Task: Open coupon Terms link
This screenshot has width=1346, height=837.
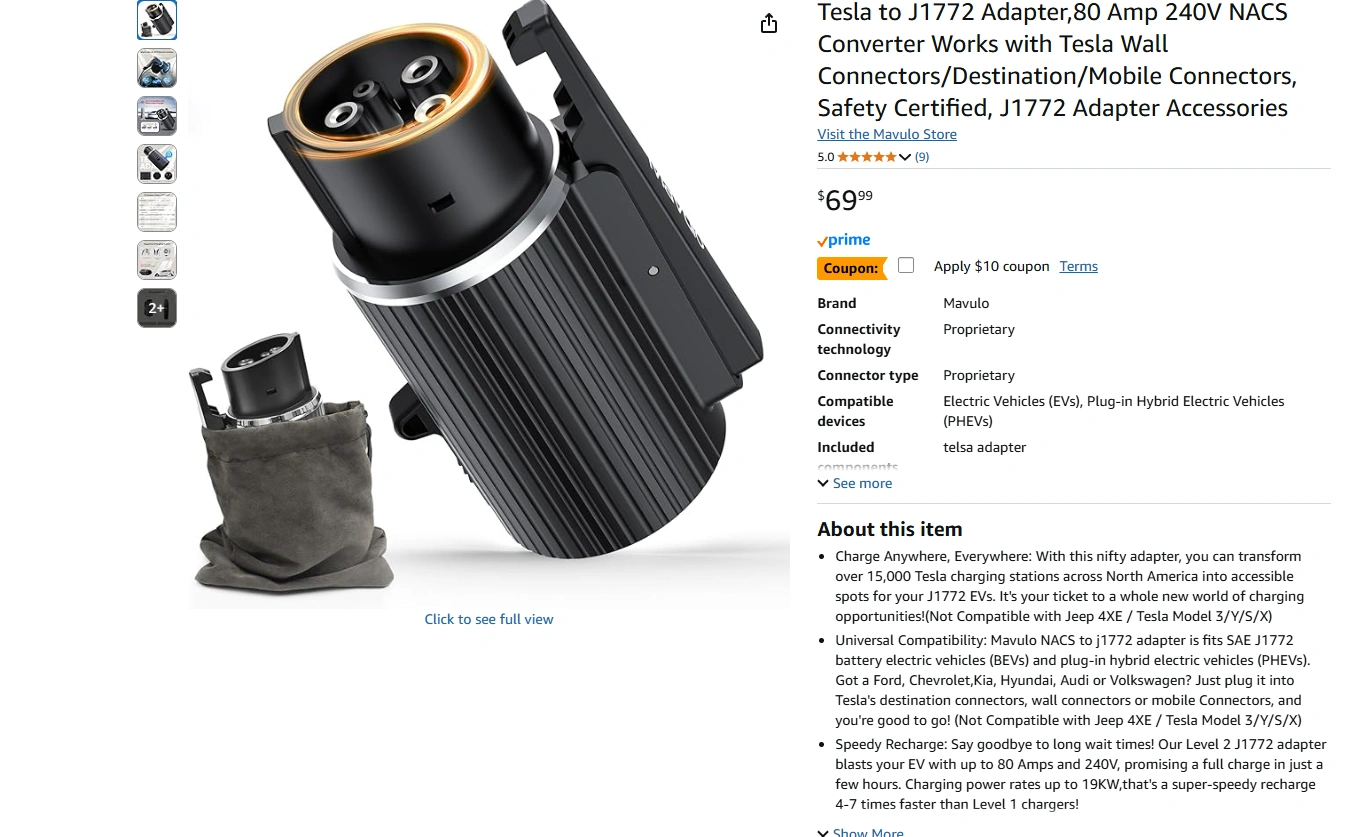Action: 1079,266
